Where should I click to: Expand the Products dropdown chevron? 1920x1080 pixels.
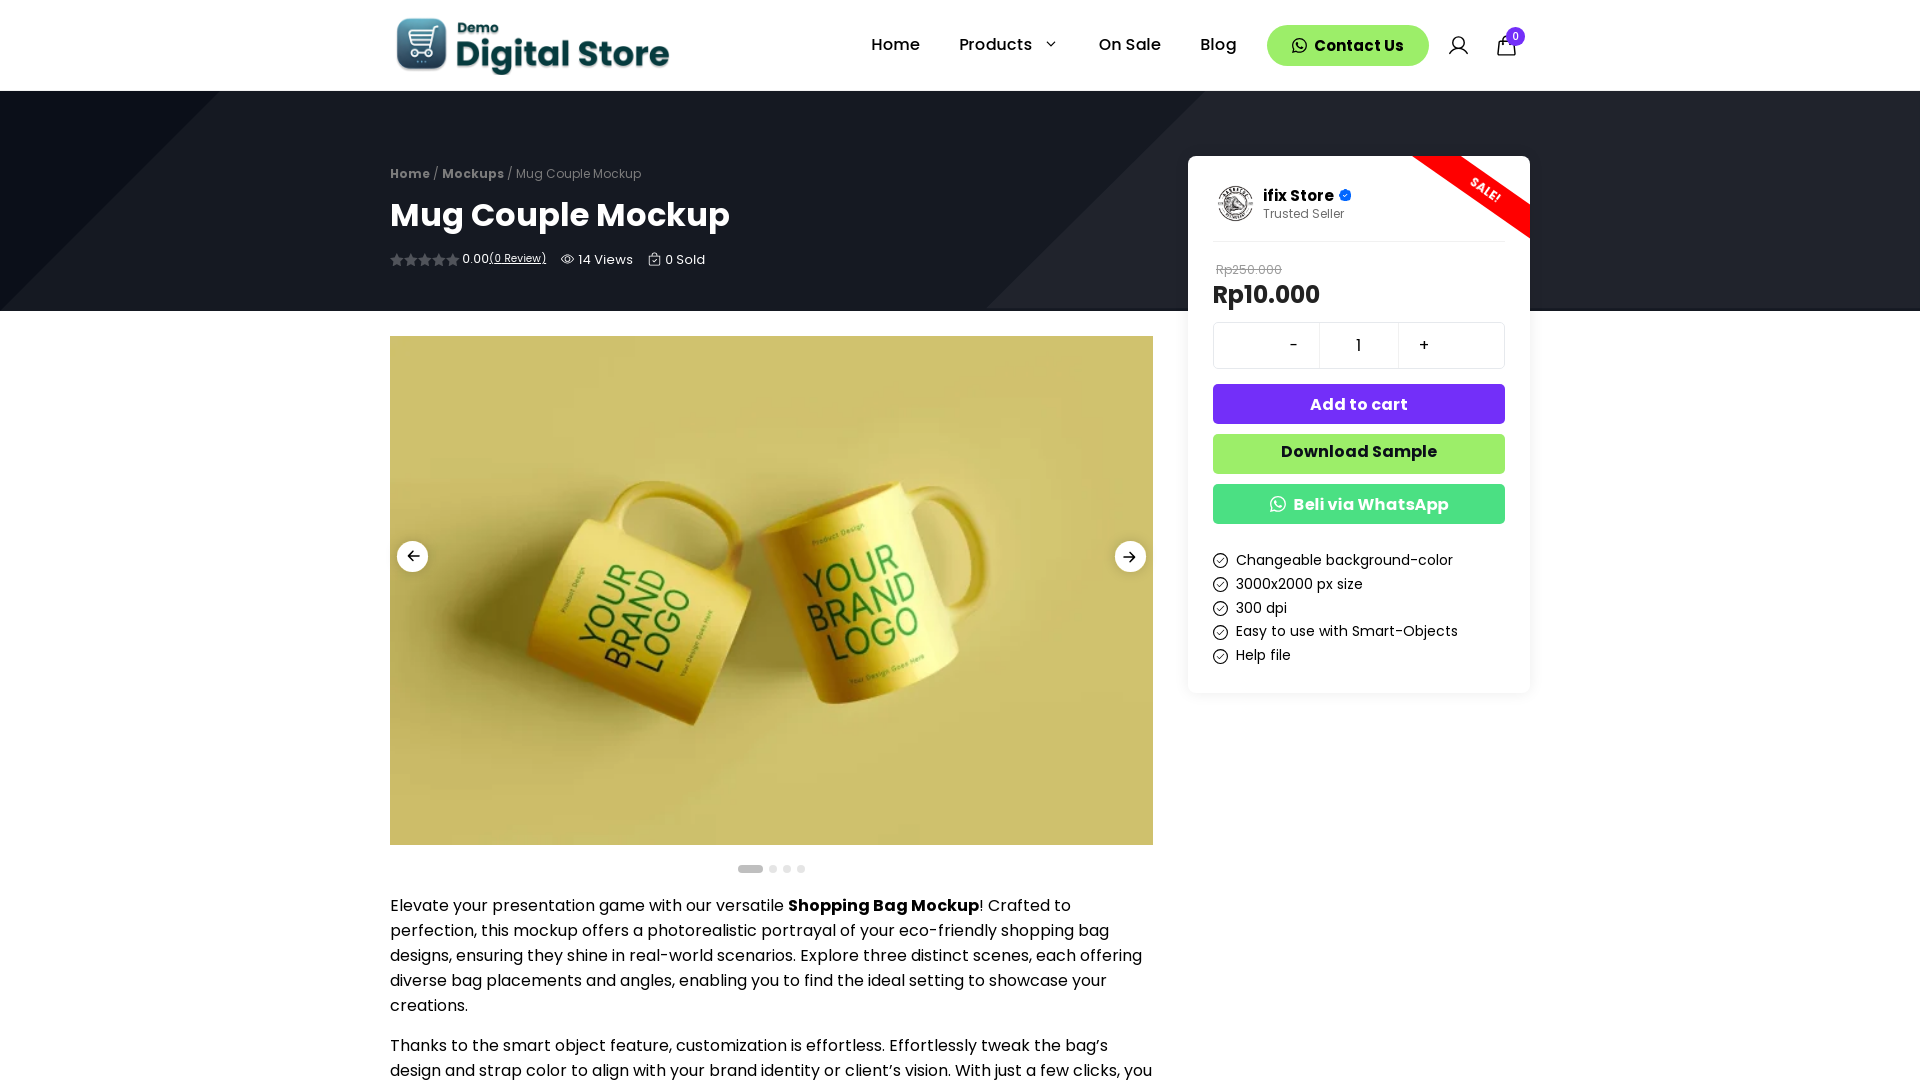click(x=1051, y=45)
